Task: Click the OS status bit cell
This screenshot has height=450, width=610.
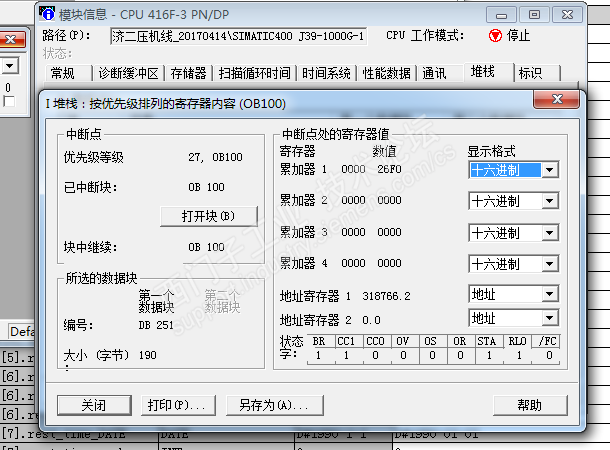Action: [432, 355]
